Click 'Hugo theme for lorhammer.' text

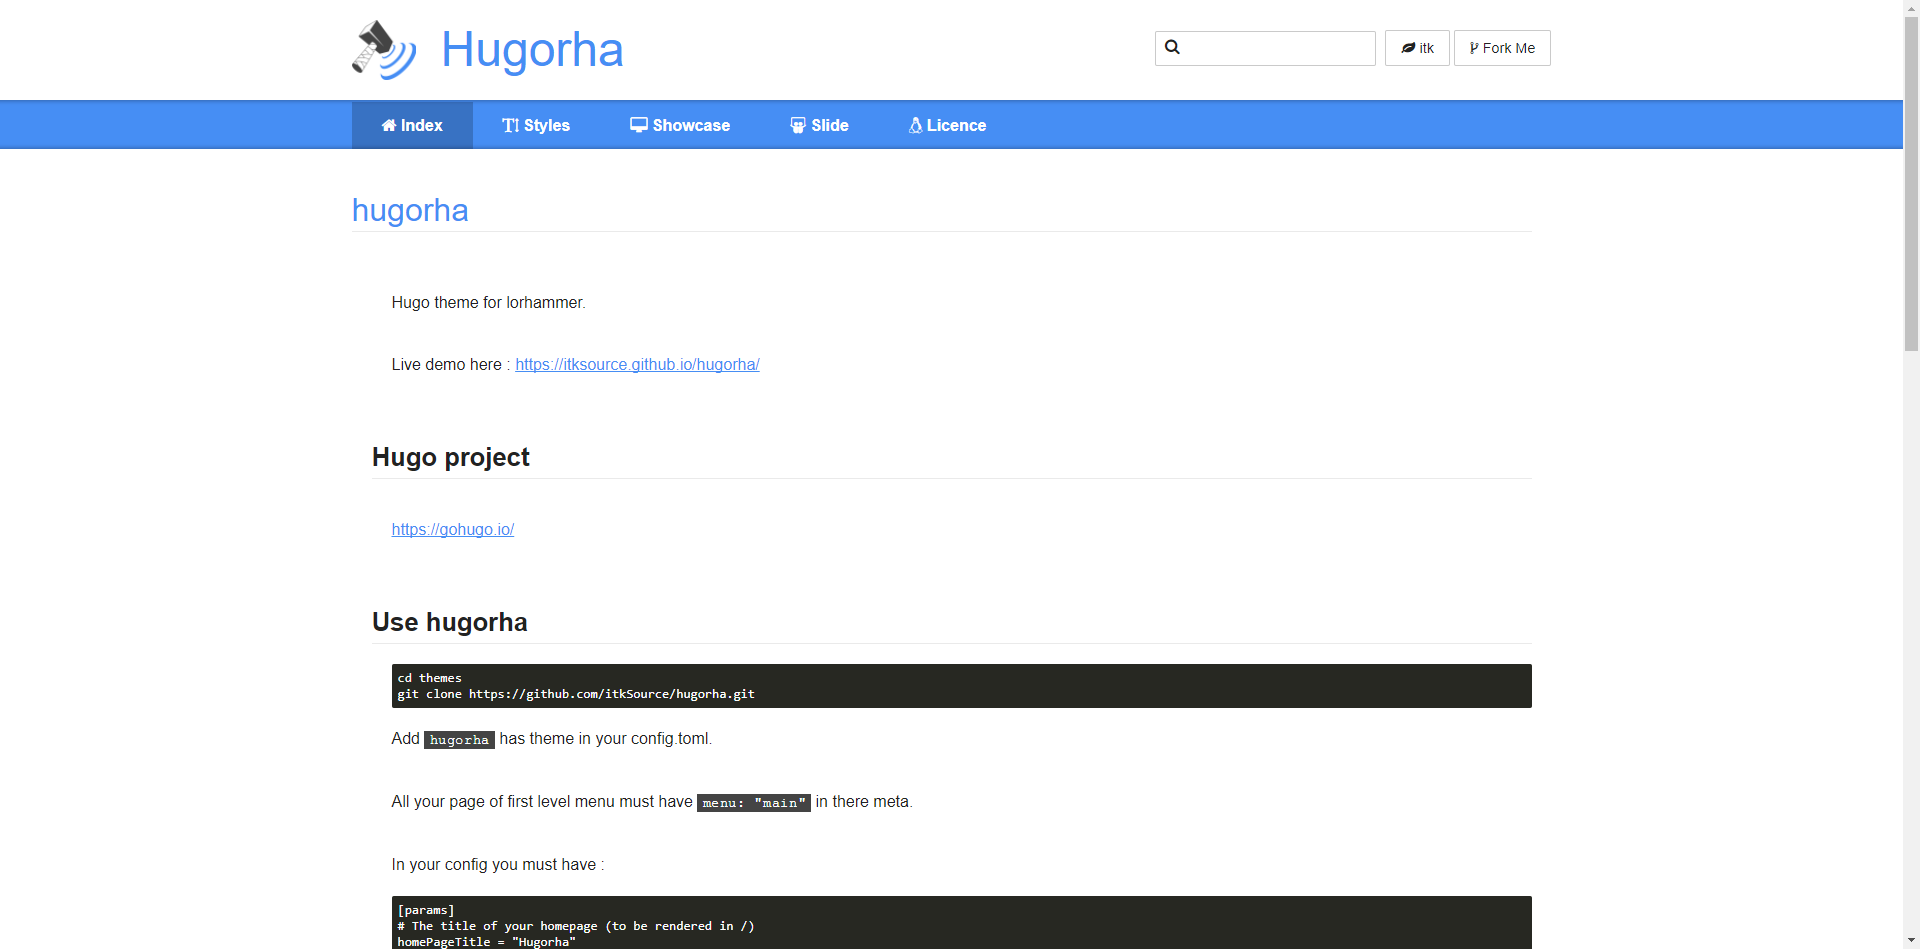tap(489, 303)
